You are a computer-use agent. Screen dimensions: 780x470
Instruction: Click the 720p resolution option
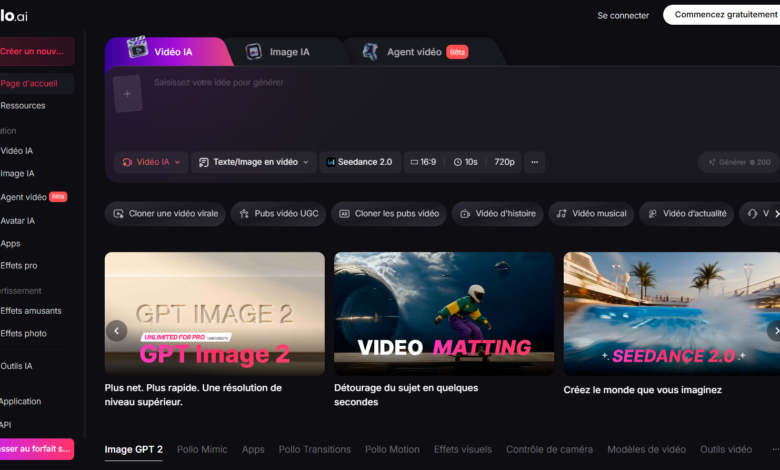coord(504,162)
